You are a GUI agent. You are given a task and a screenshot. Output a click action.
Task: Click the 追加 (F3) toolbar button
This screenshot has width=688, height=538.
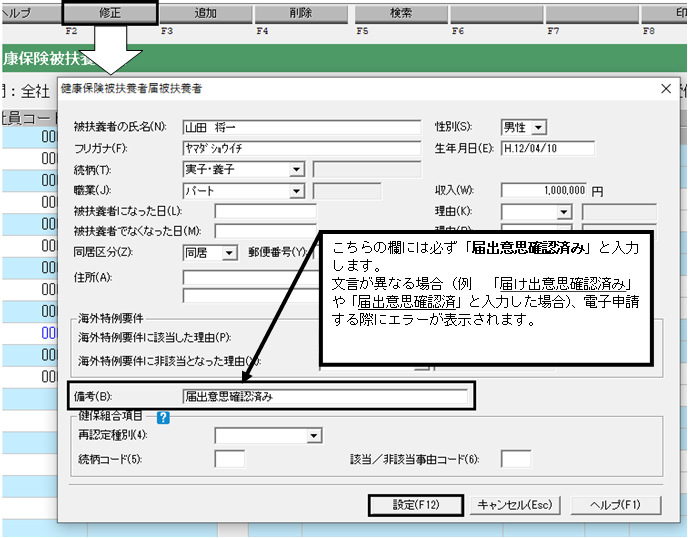pyautogui.click(x=206, y=13)
